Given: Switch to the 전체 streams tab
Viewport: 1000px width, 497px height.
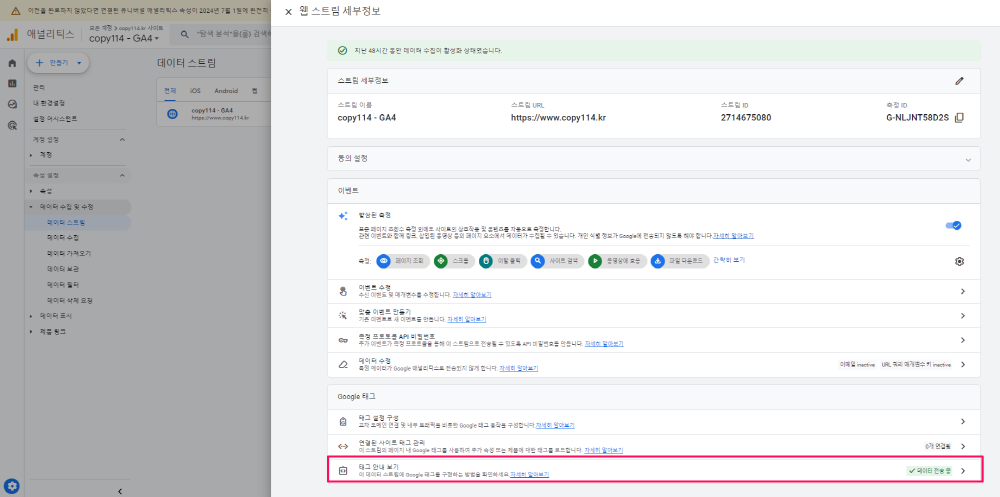Looking at the screenshot, I should pos(170,91).
